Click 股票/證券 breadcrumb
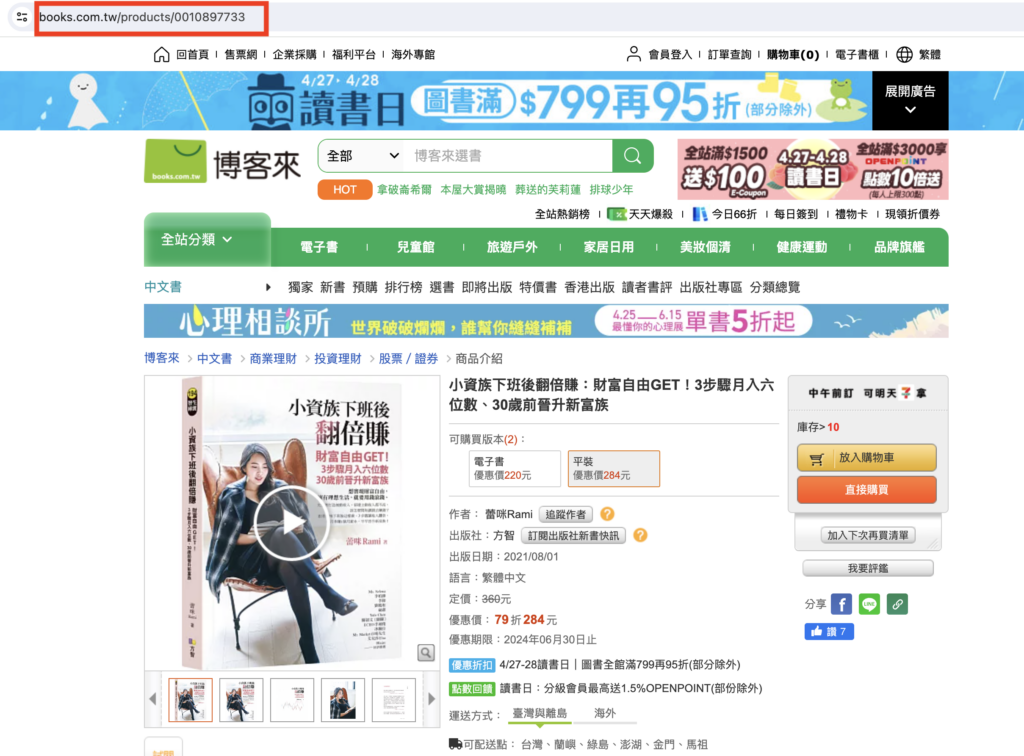Image resolution: width=1024 pixels, height=756 pixels. (x=408, y=358)
